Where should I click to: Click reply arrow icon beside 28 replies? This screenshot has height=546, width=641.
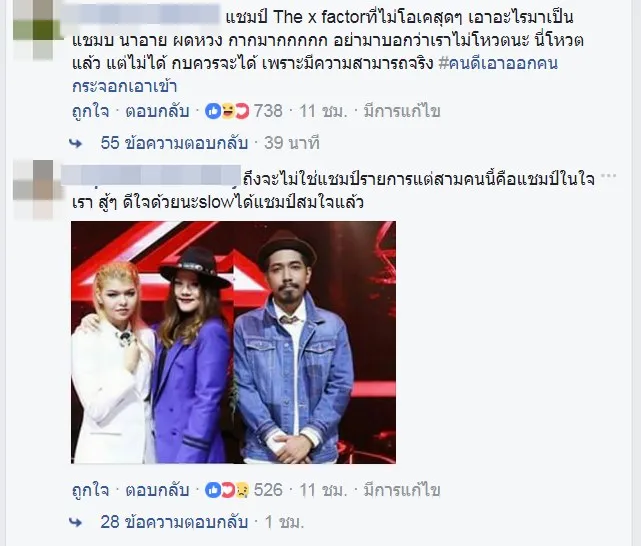pyautogui.click(x=76, y=522)
